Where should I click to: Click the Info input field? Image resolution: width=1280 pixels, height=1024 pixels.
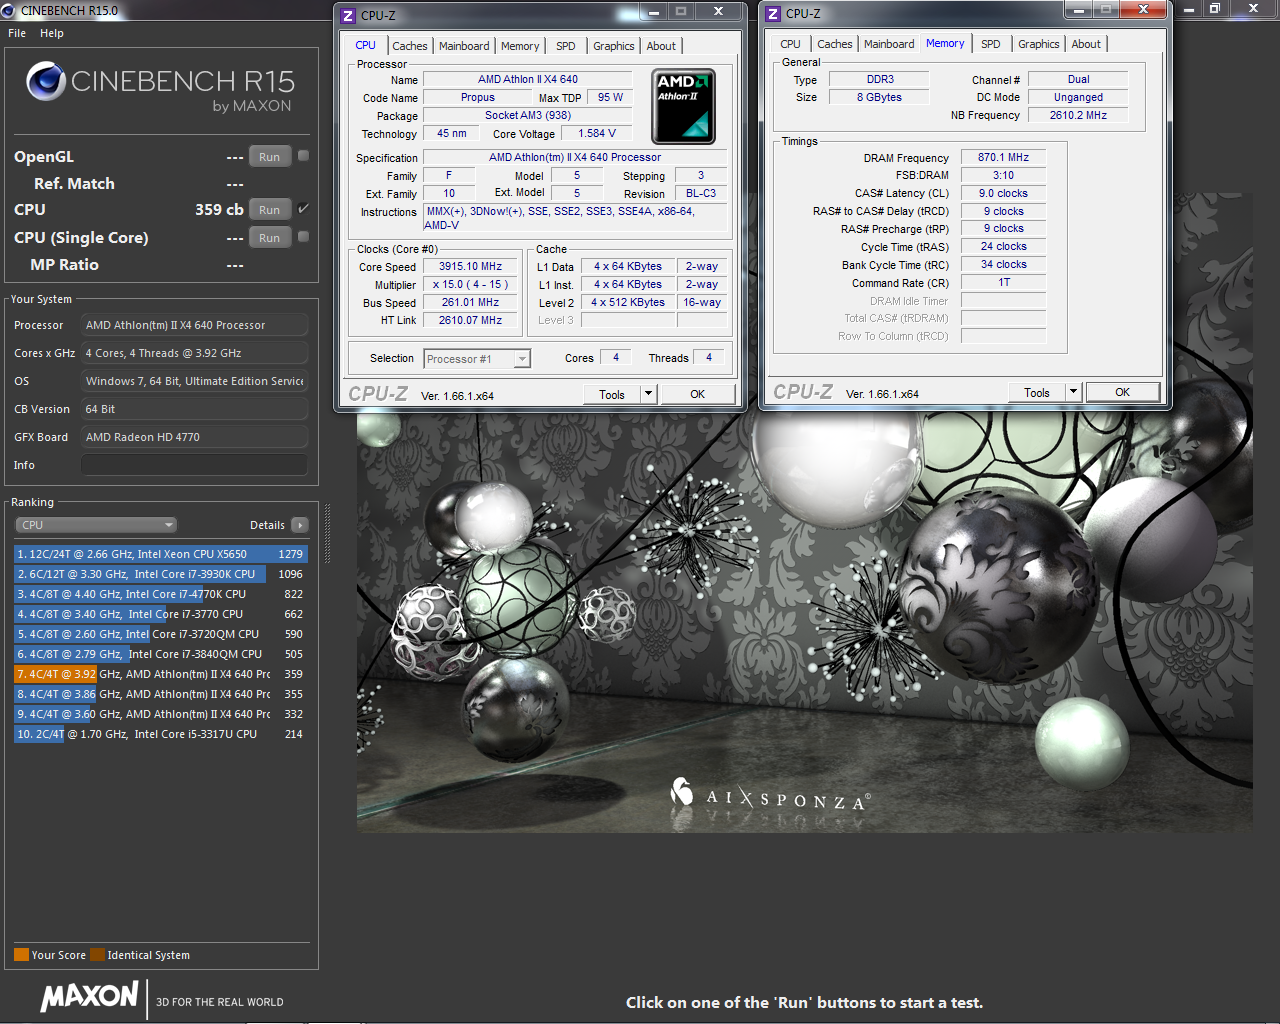(x=195, y=465)
